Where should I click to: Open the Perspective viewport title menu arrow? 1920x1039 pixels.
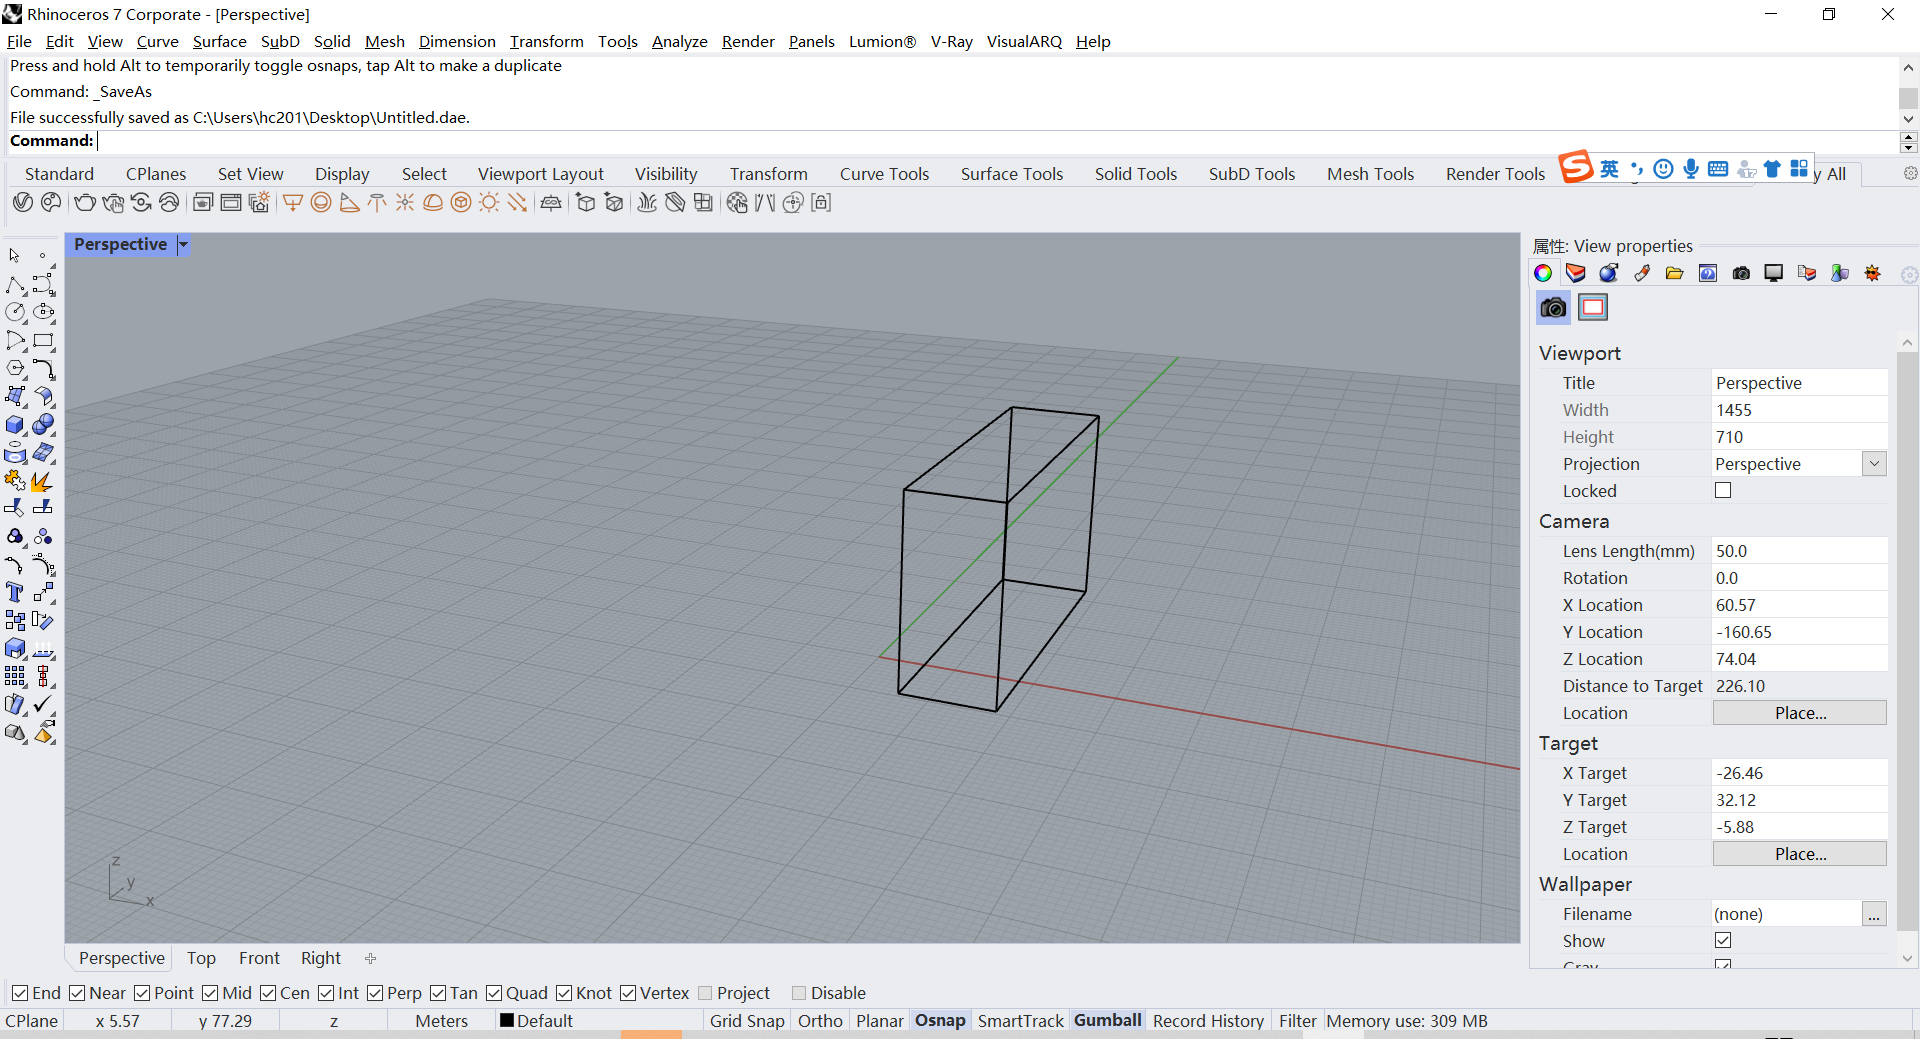[x=183, y=245]
